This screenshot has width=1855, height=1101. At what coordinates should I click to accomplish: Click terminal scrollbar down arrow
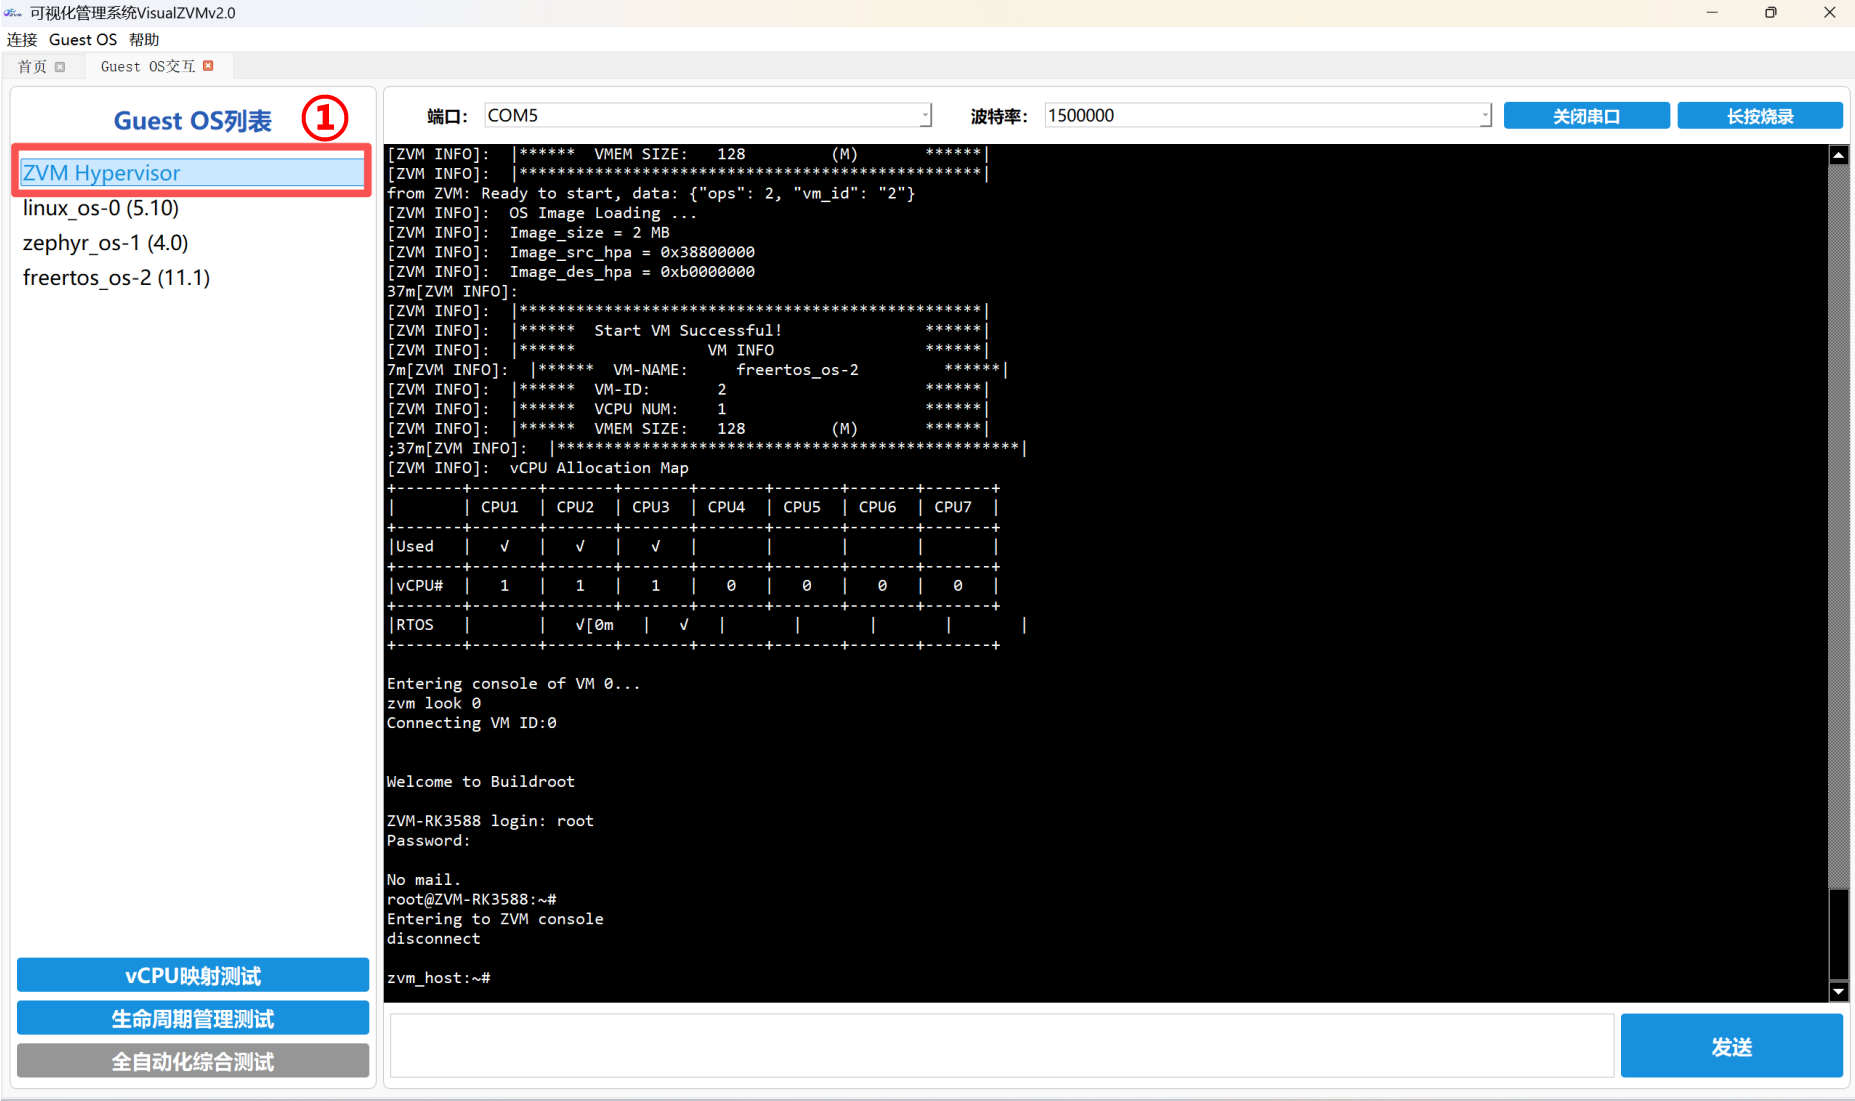point(1838,991)
